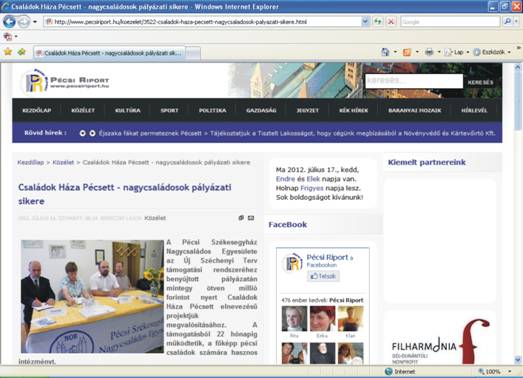
Task: Open the SPORT navigation item
Action: coord(169,110)
